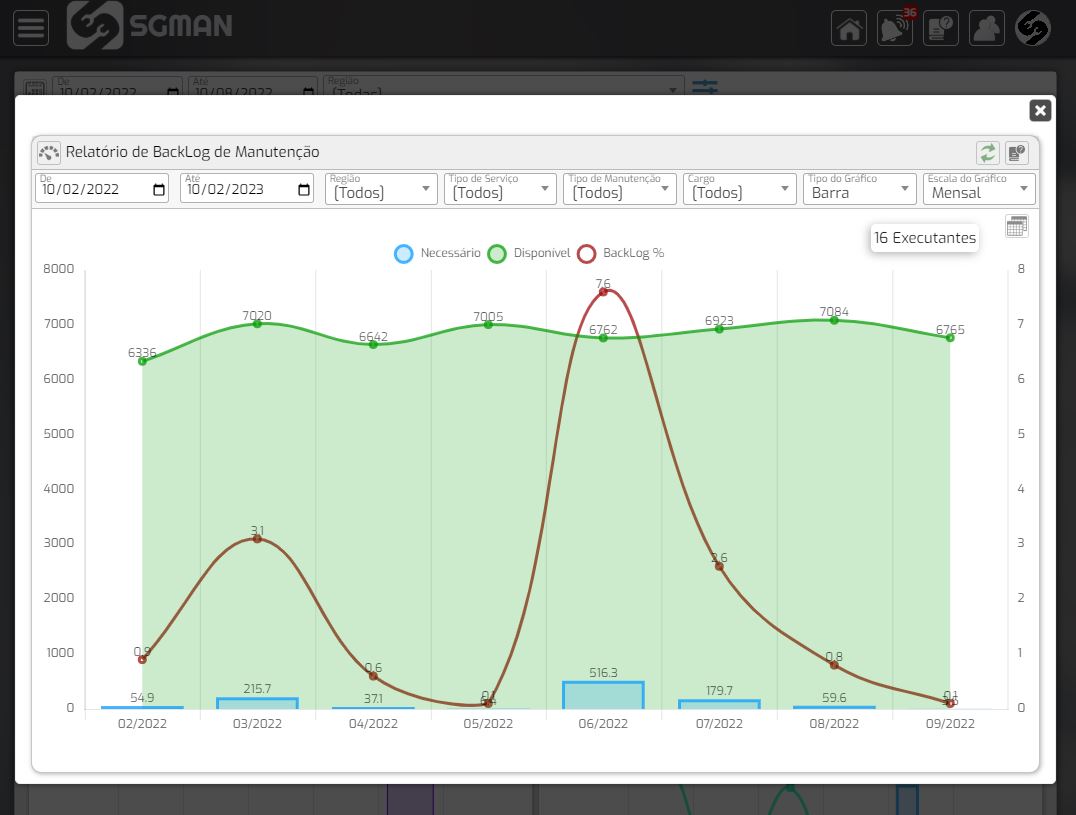Toggle the Necessário legend series
The width and height of the screenshot is (1076, 815).
pyautogui.click(x=438, y=254)
